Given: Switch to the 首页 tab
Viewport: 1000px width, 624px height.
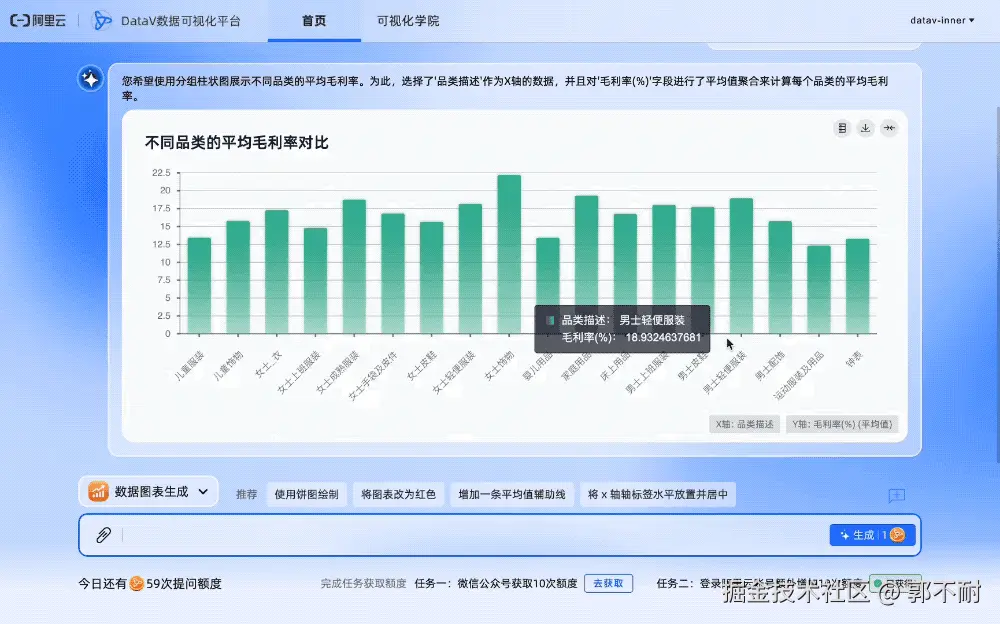Looking at the screenshot, I should pos(314,19).
